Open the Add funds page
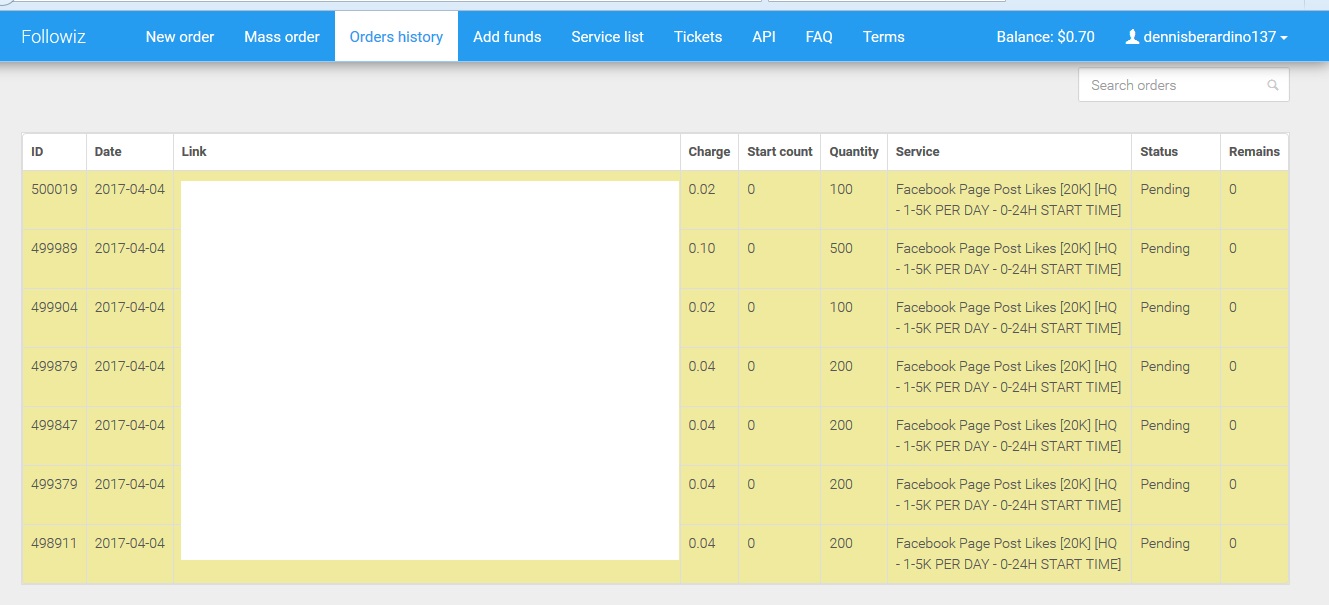 pos(507,37)
